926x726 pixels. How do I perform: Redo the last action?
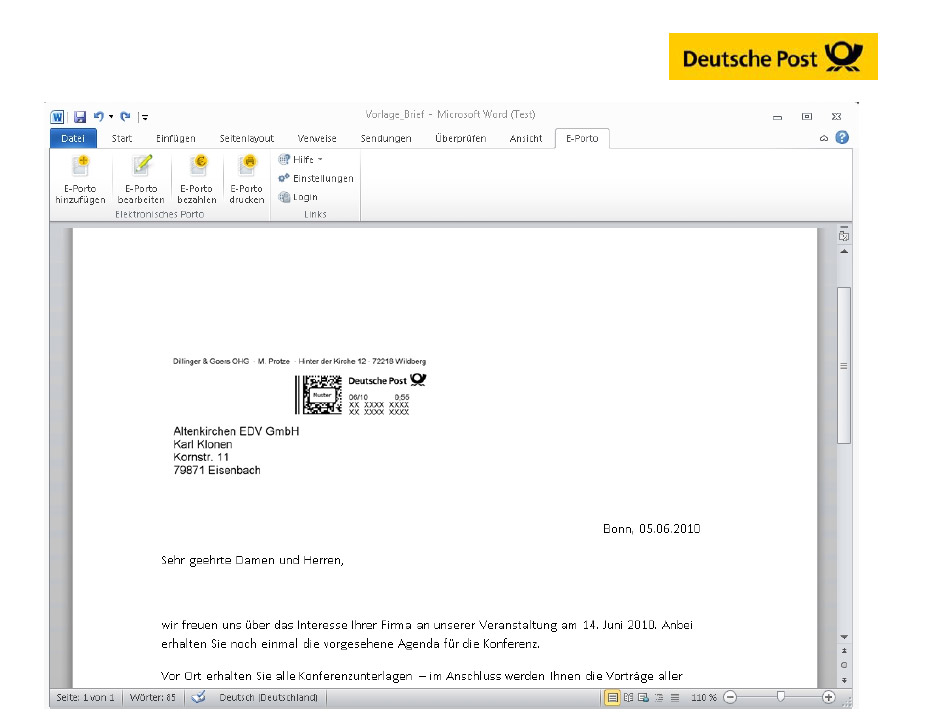(125, 117)
